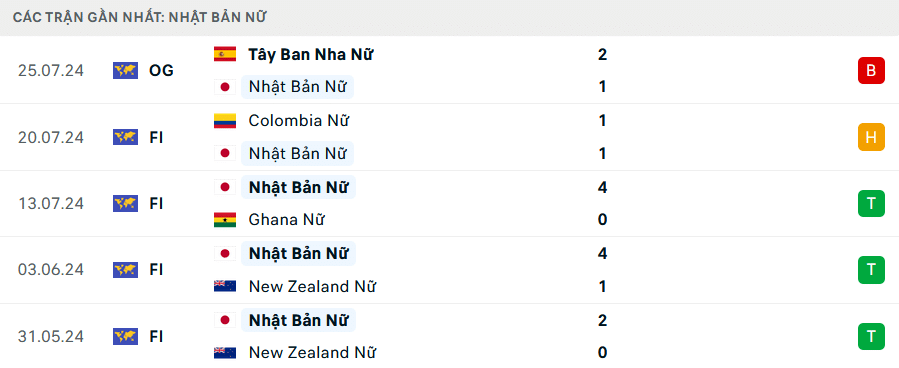The image size is (899, 368).
Task: Click the red B loss result badge
Action: [871, 71]
